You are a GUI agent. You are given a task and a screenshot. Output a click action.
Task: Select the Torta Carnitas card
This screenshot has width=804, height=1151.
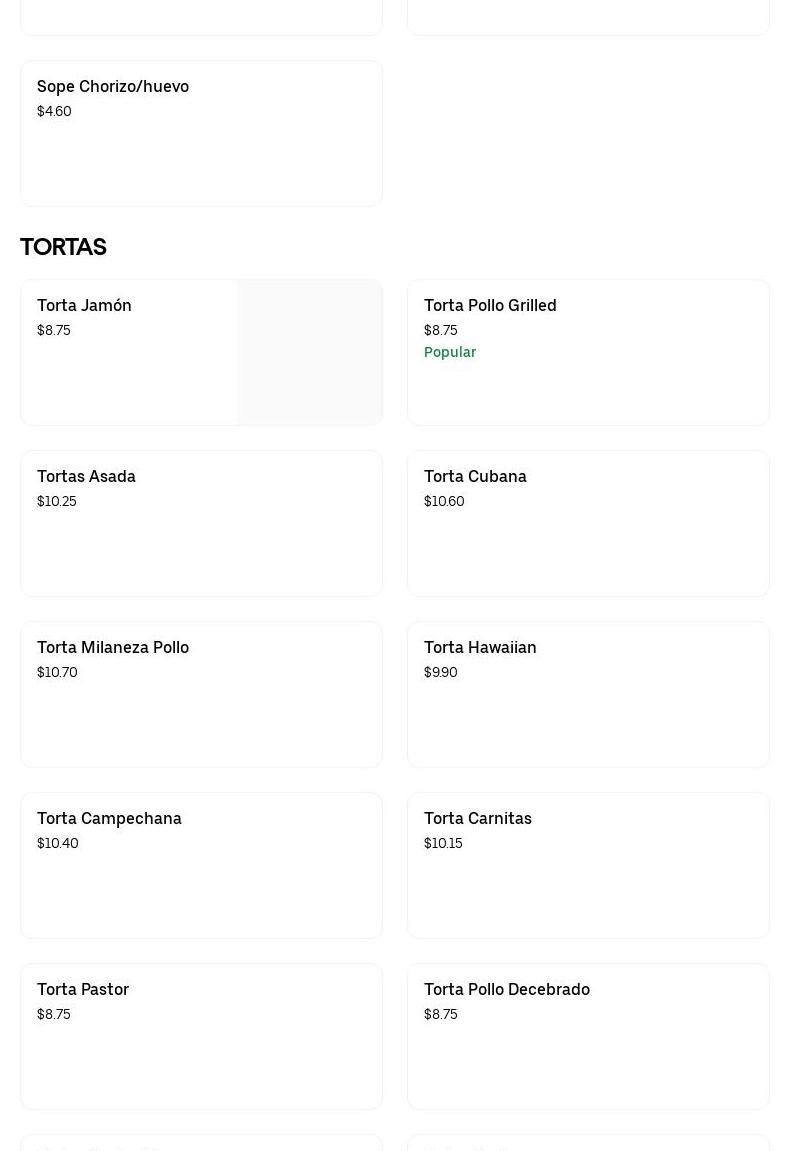(x=588, y=865)
